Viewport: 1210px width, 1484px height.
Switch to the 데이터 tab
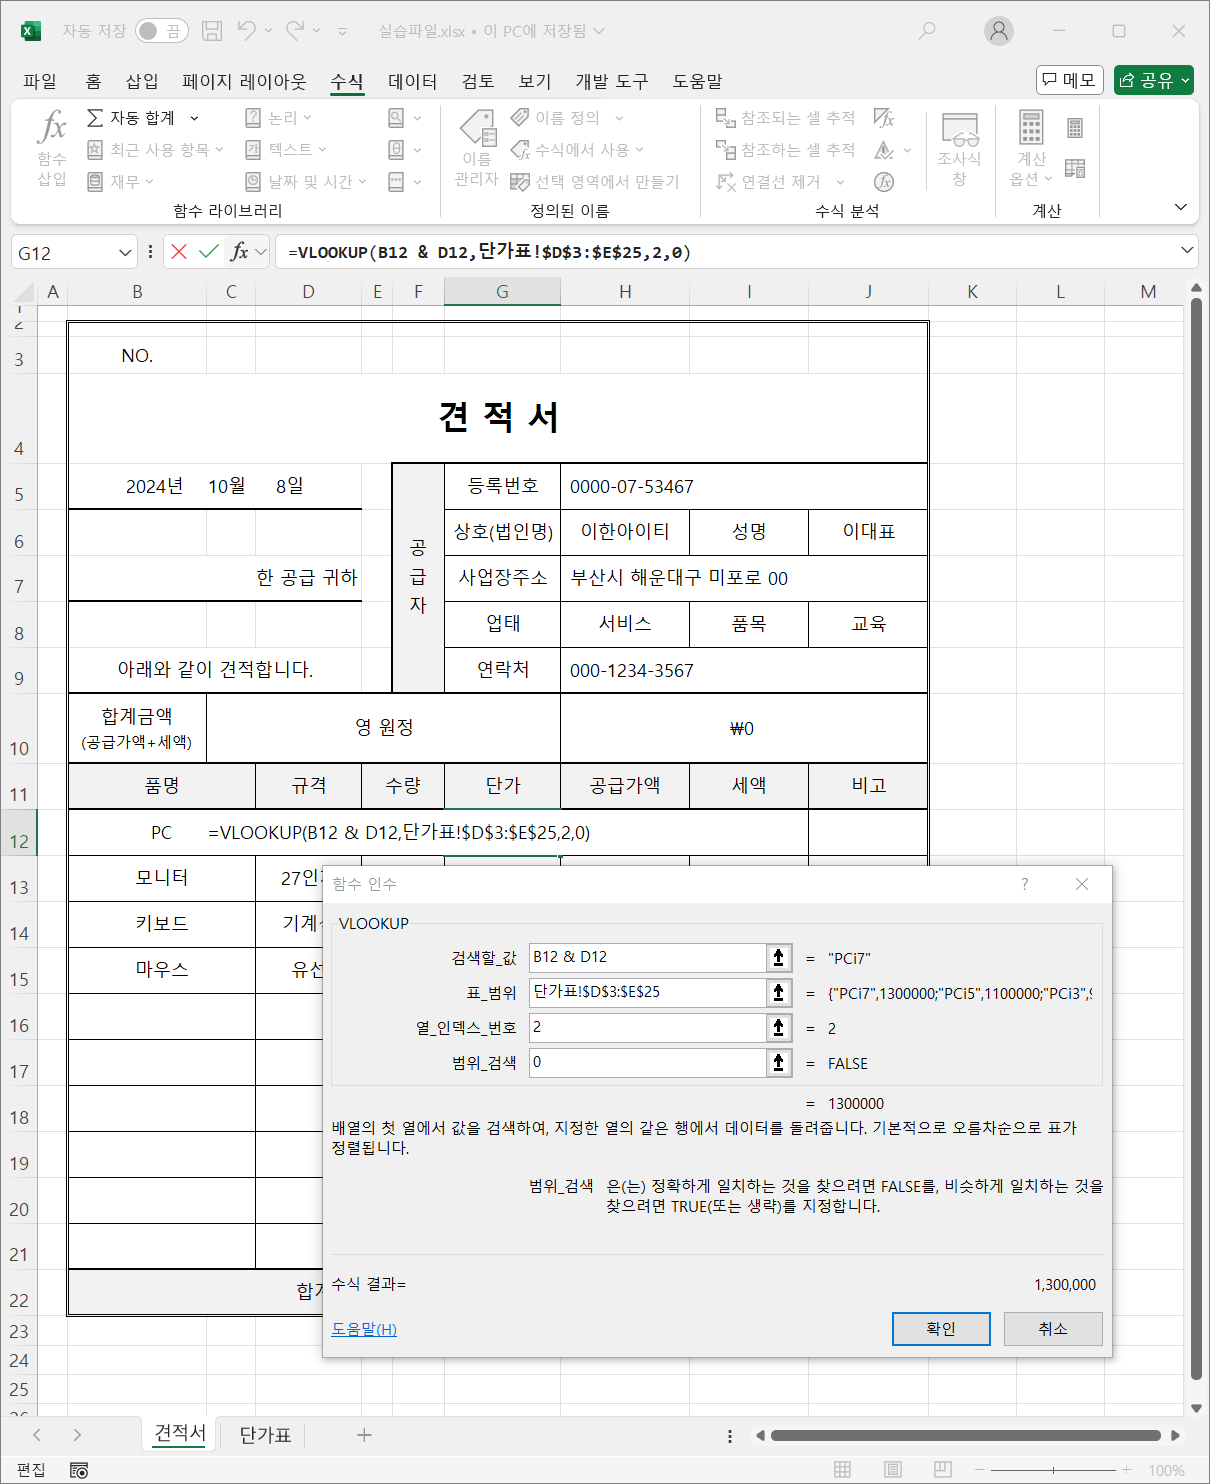pyautogui.click(x=412, y=81)
